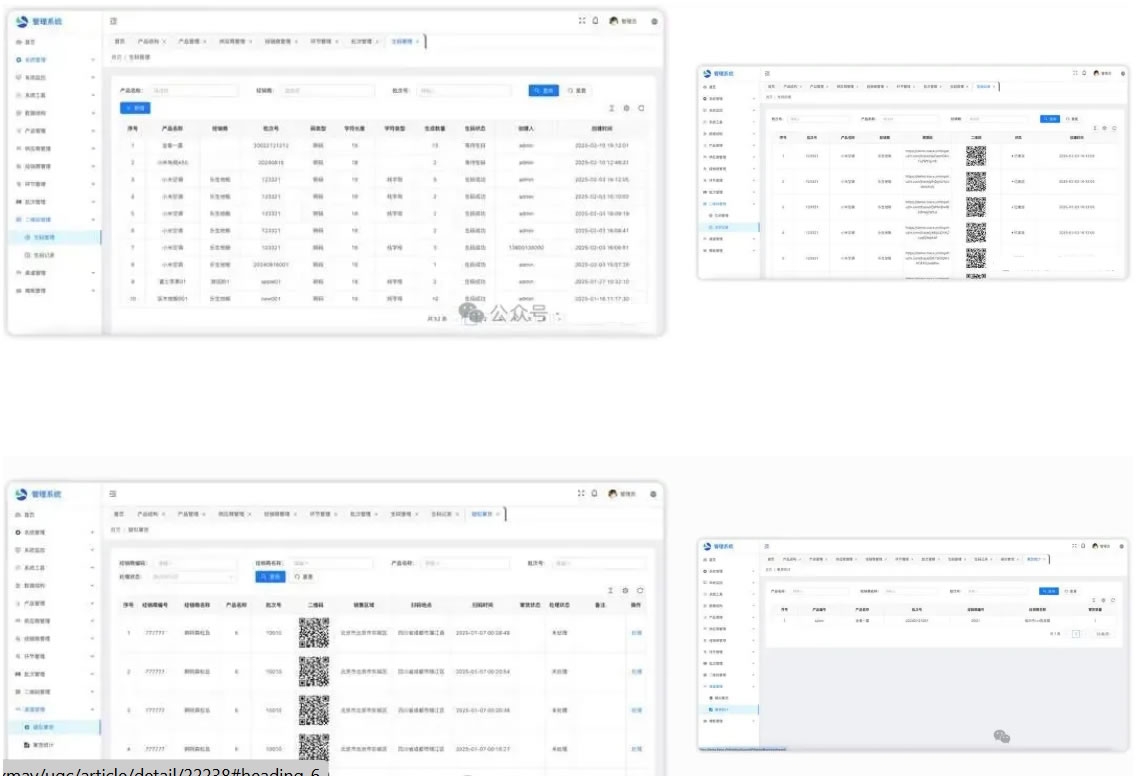This screenshot has width=1140, height=776.
Task: Click 重置 reset button in top-left screenshot
Action: coord(577,91)
